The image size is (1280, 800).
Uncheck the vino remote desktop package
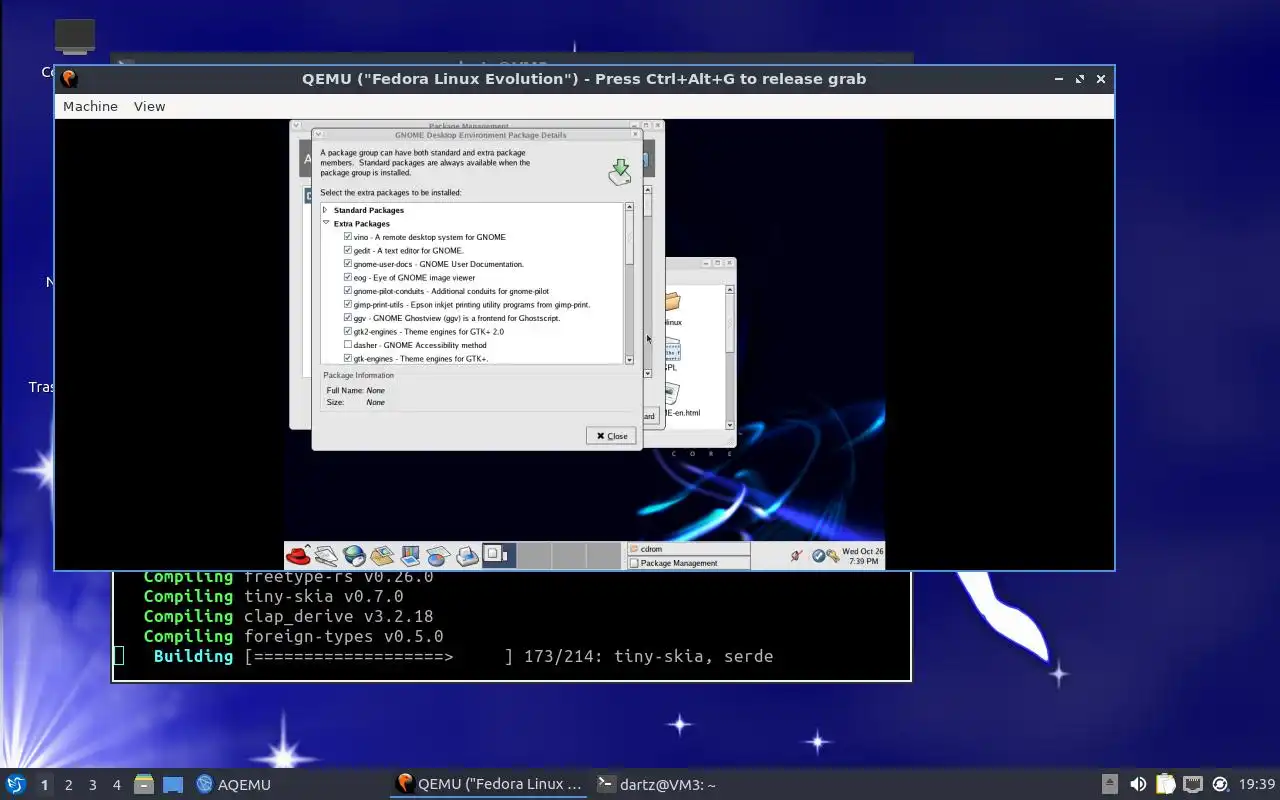(348, 237)
